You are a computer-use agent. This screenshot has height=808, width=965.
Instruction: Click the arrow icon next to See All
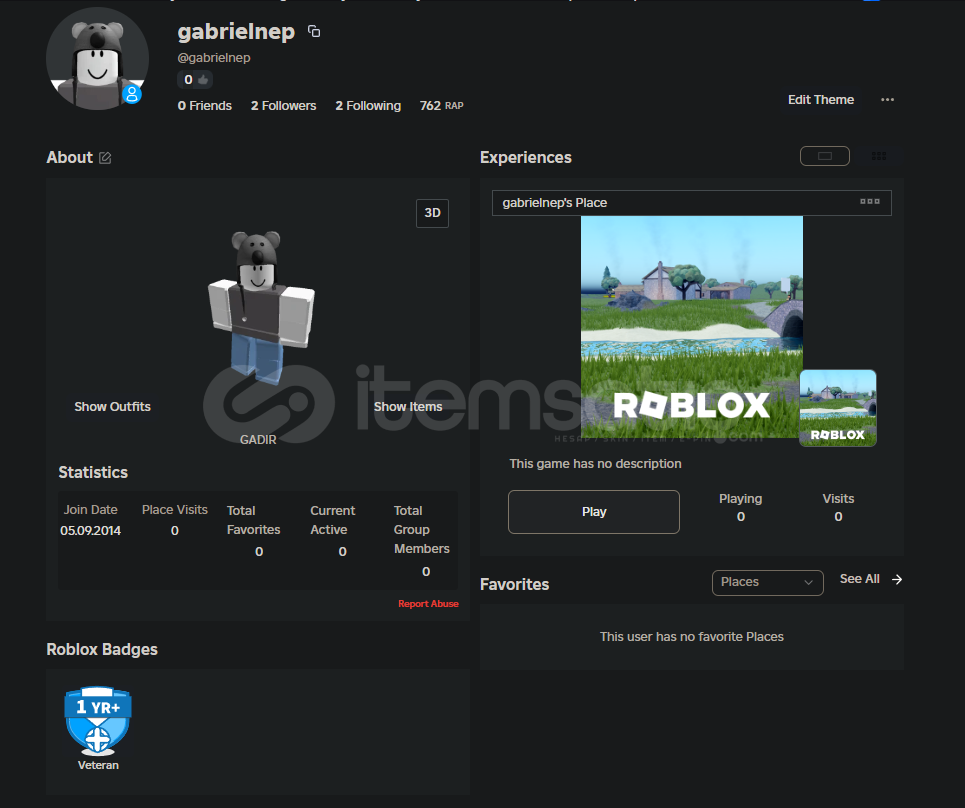[897, 579]
